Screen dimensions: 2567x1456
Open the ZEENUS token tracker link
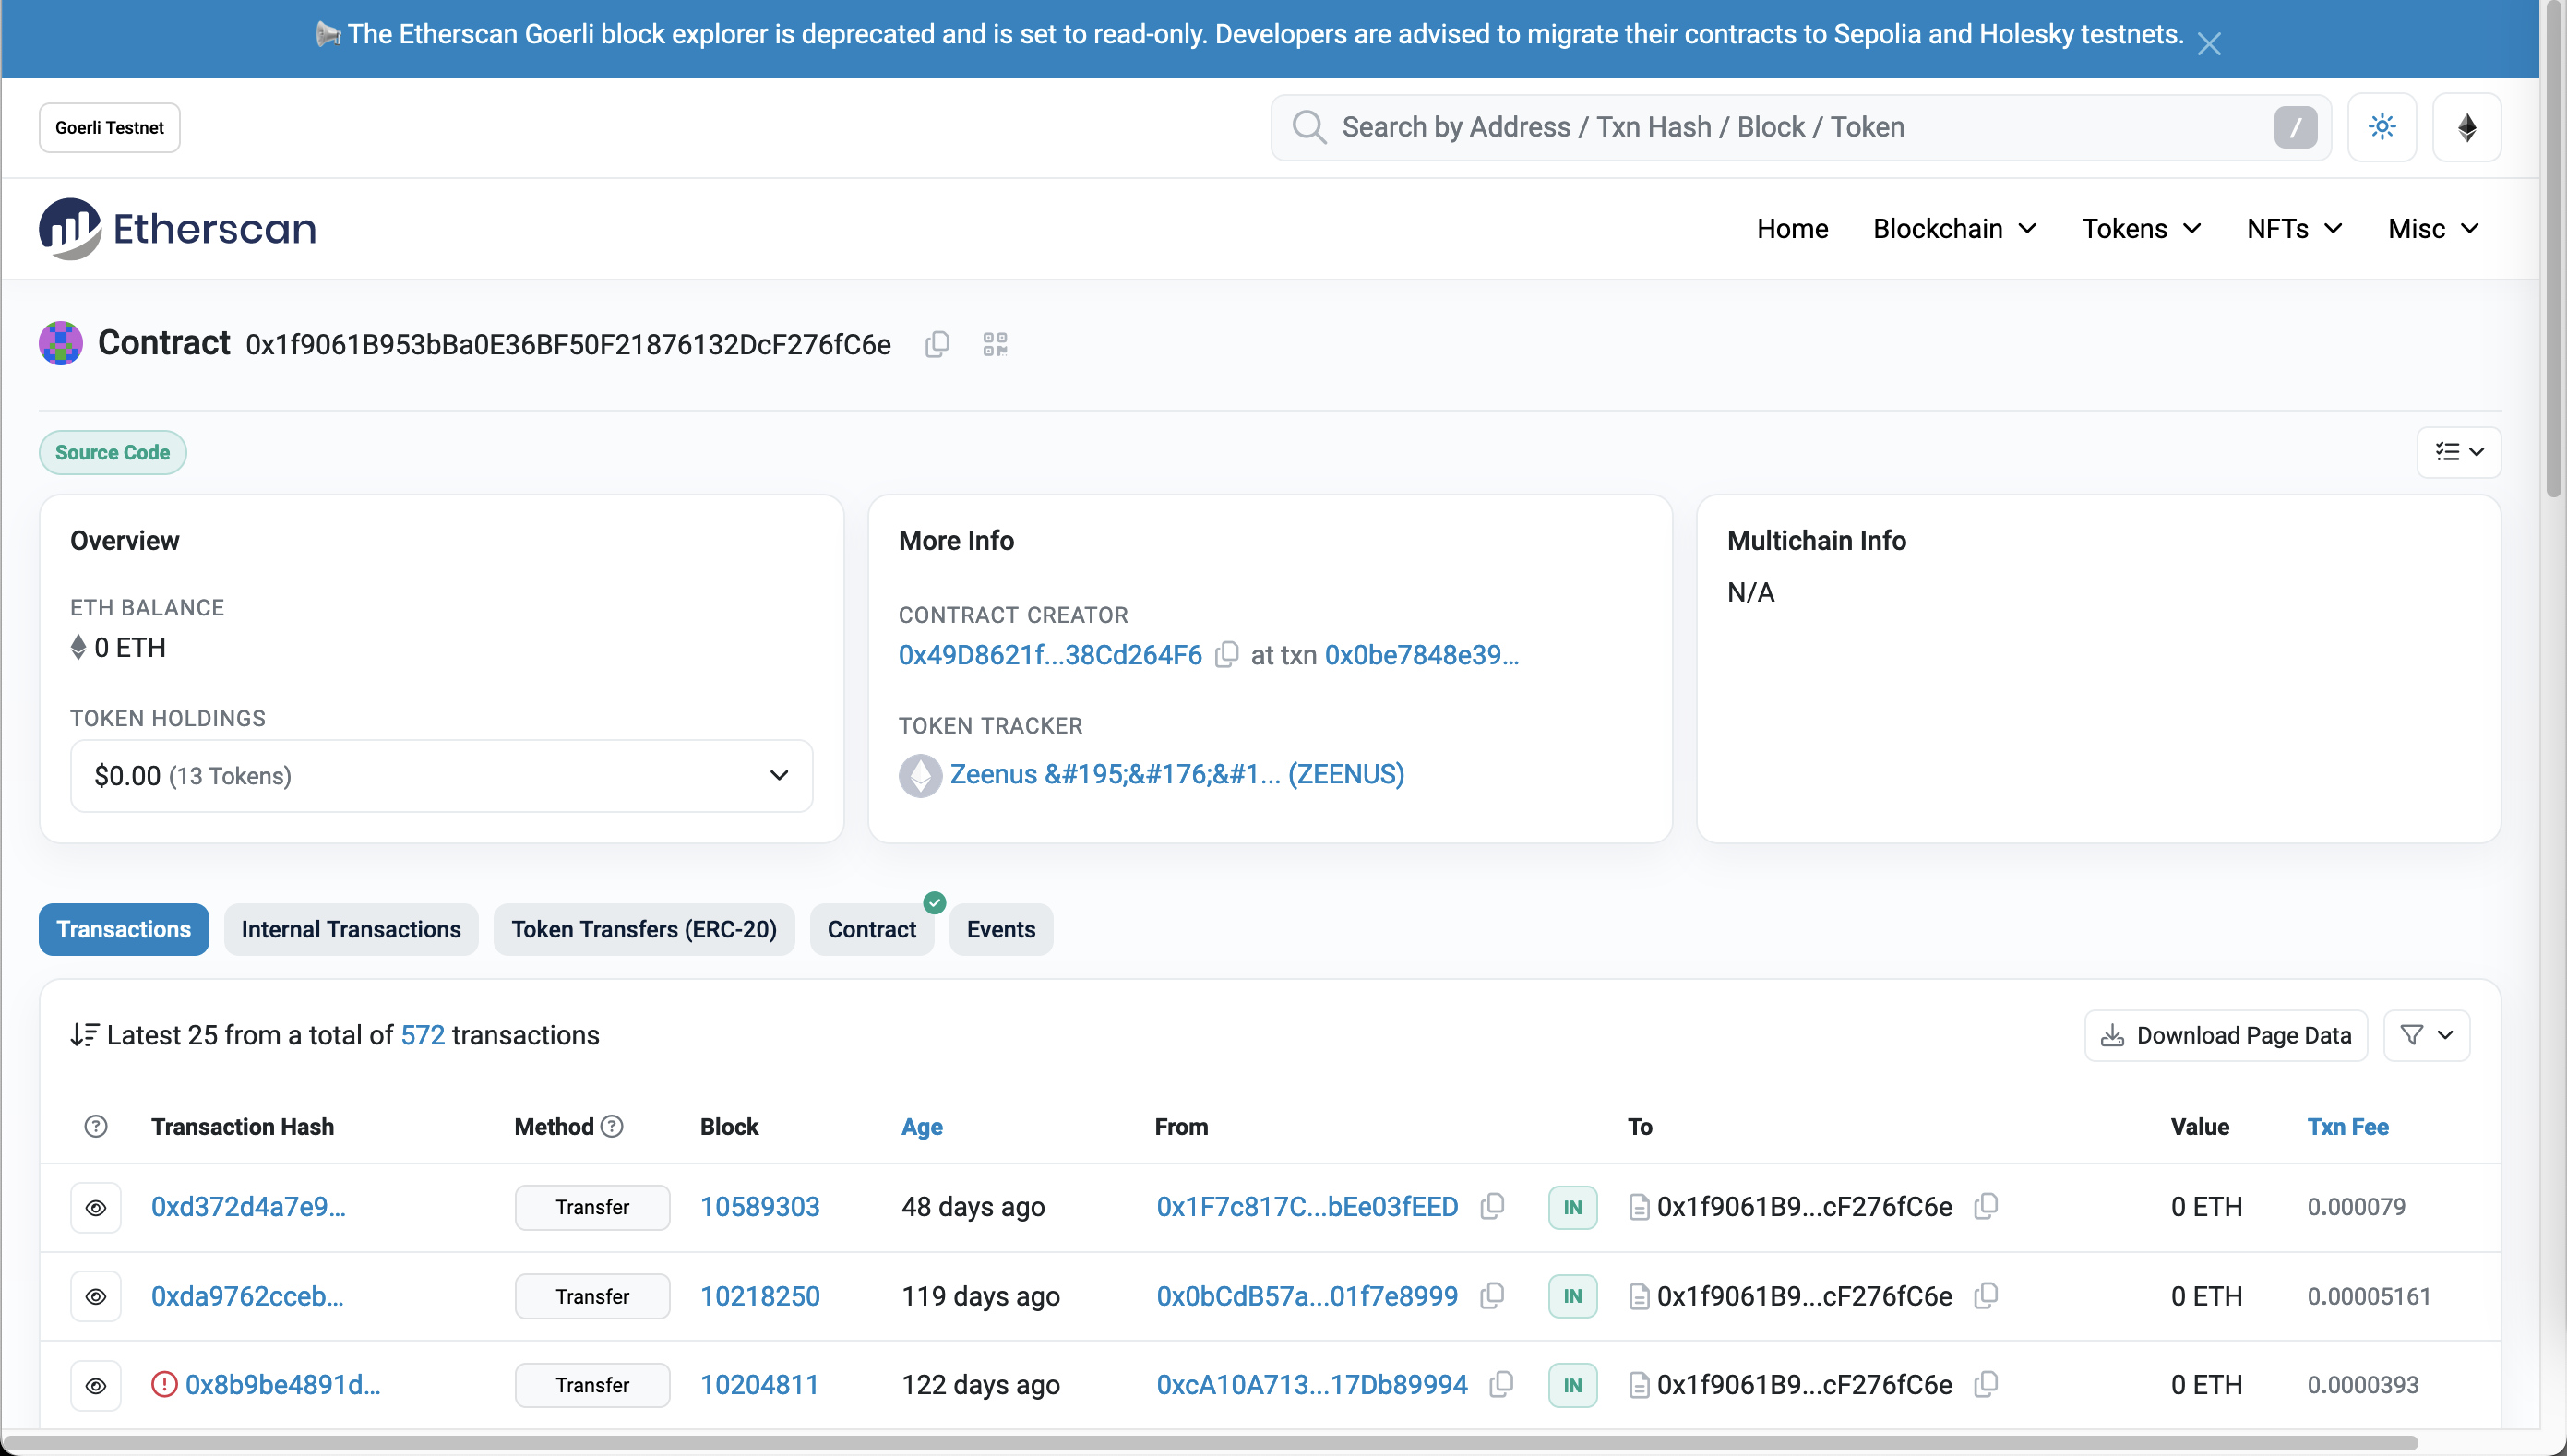(1176, 774)
